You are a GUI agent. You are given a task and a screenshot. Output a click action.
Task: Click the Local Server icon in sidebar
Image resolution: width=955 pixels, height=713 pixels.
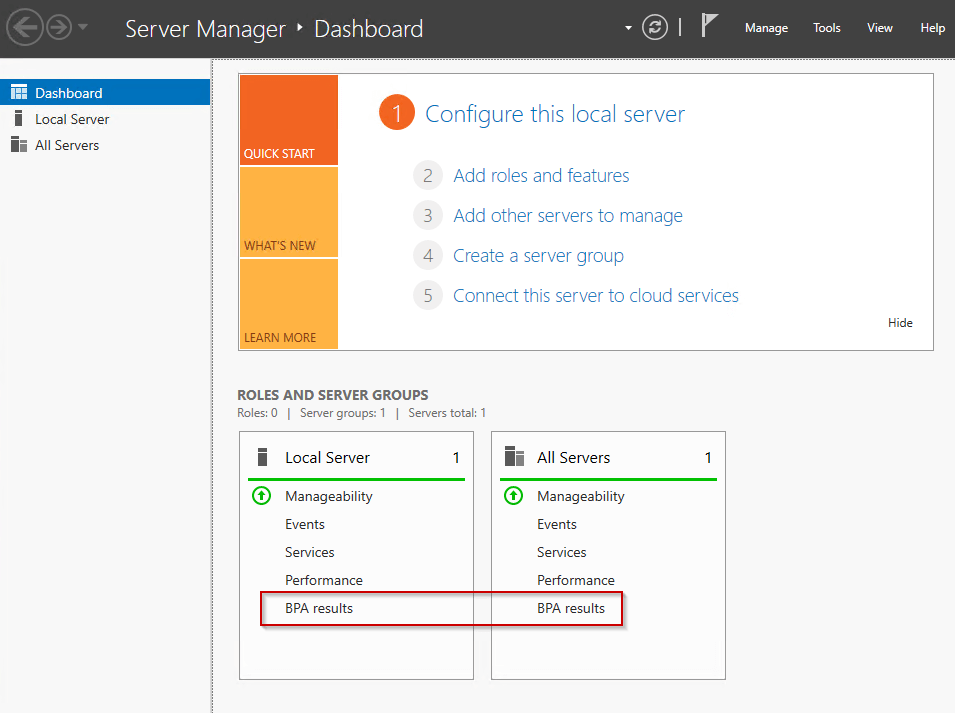pyautogui.click(x=18, y=118)
